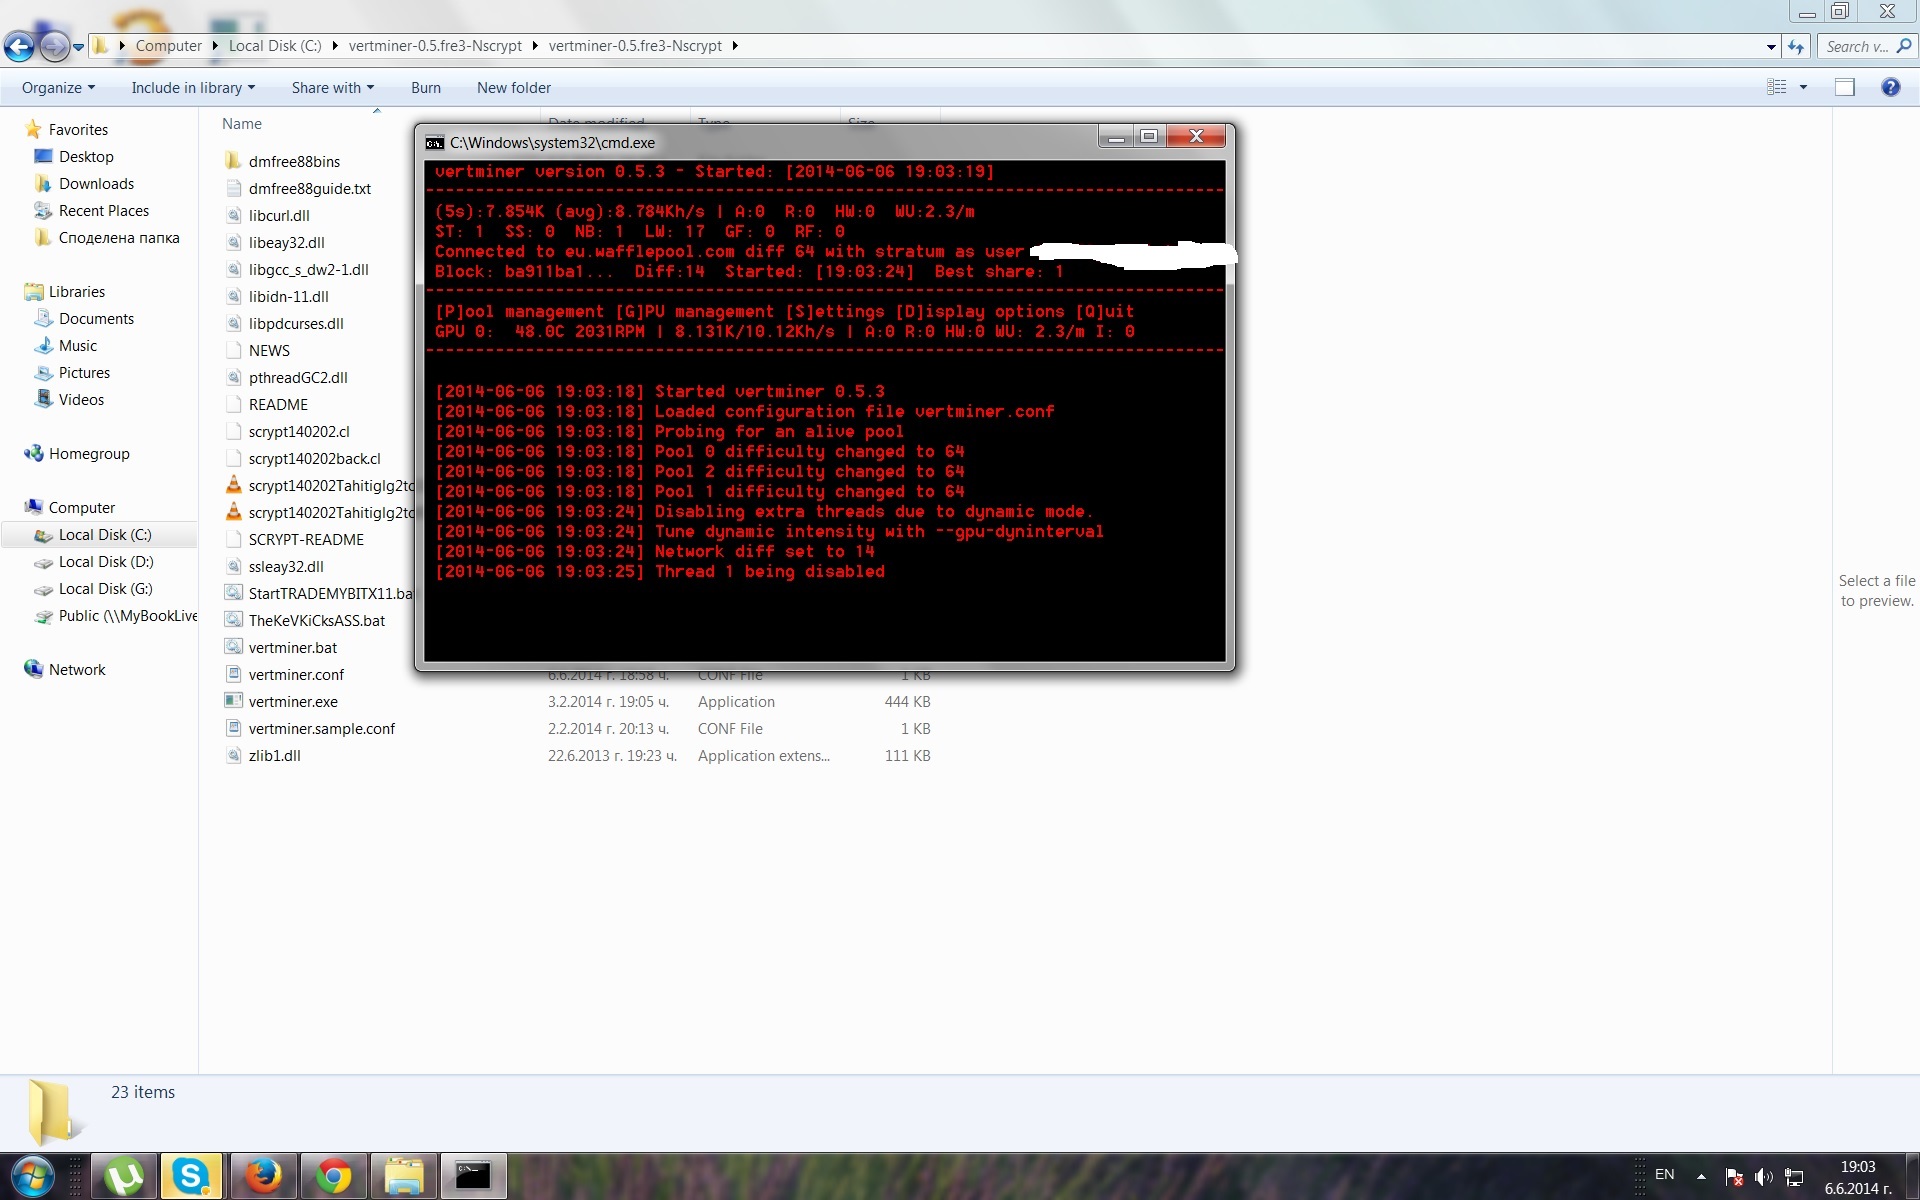
Task: Select TheKeVKiCksASS.bat file
Action: [x=317, y=621]
